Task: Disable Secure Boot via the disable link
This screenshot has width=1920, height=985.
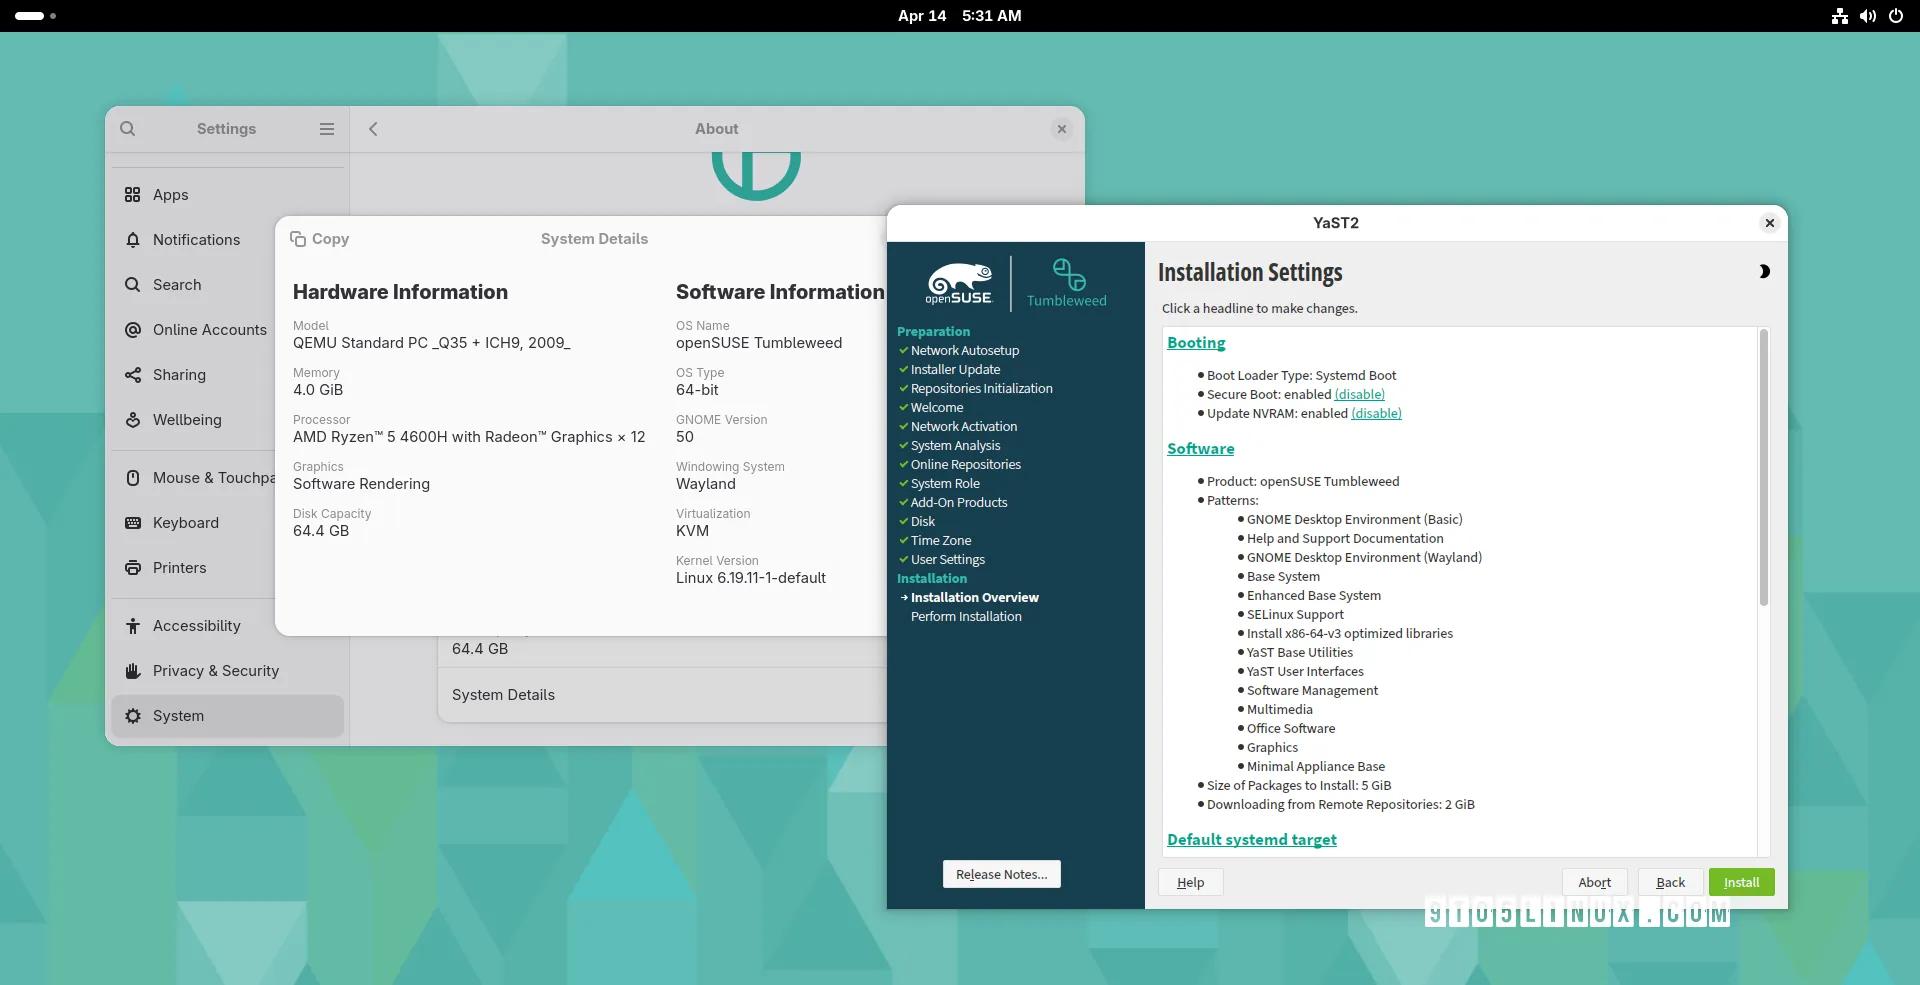Action: pos(1359,395)
